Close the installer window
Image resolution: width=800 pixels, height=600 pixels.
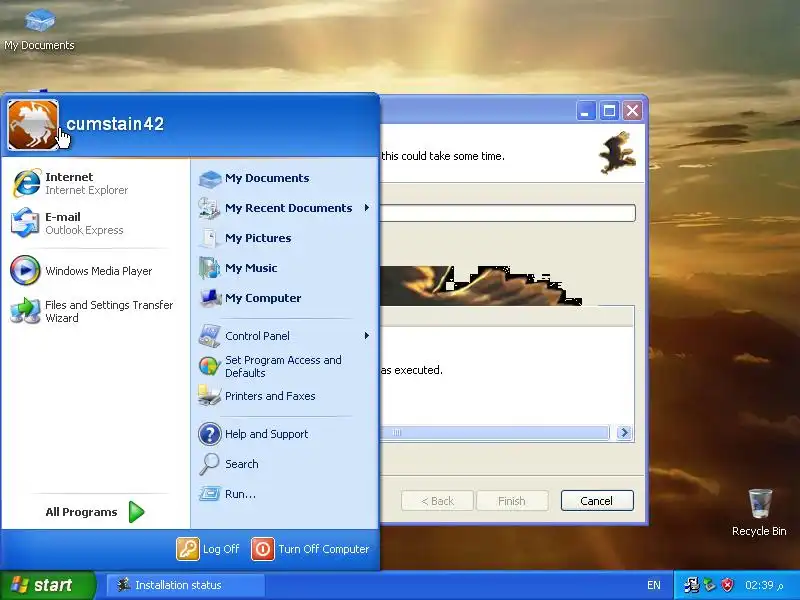632,111
